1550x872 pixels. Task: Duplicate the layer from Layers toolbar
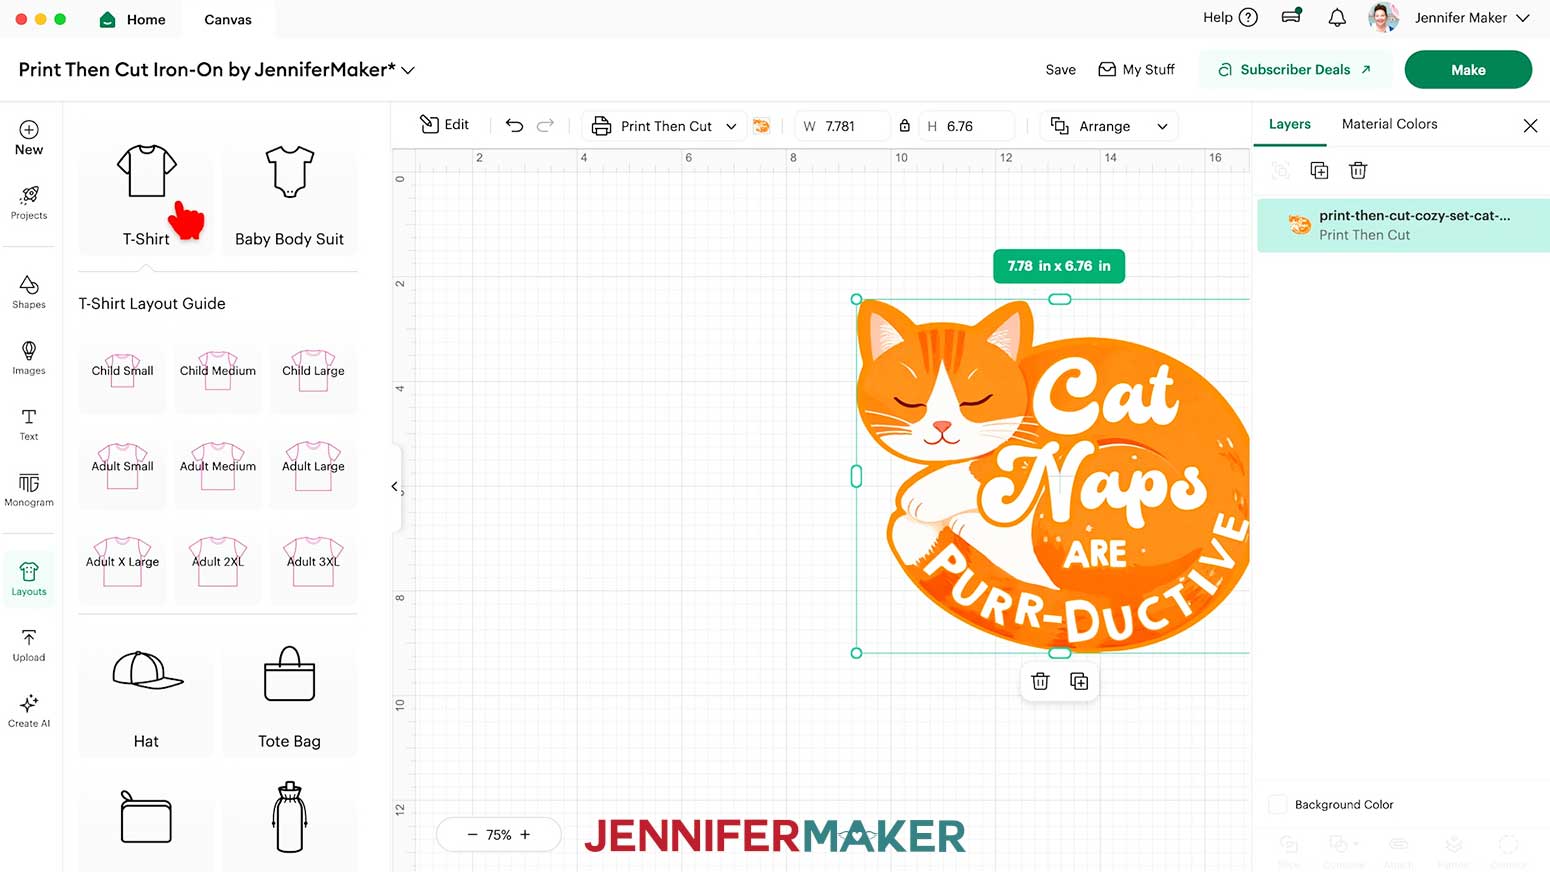[1319, 170]
